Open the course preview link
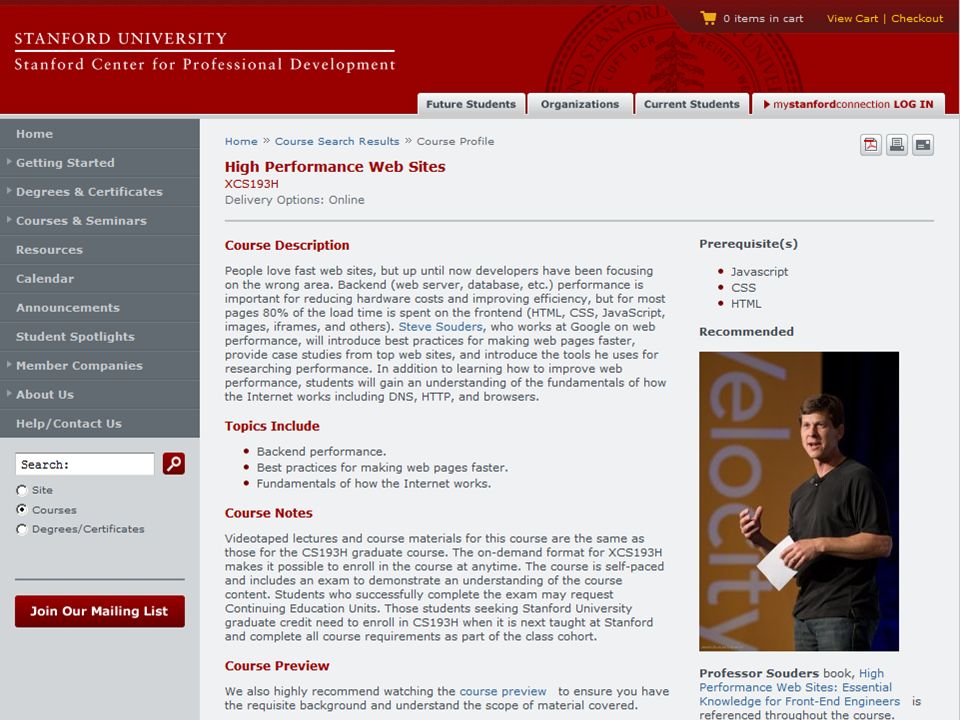 503,691
